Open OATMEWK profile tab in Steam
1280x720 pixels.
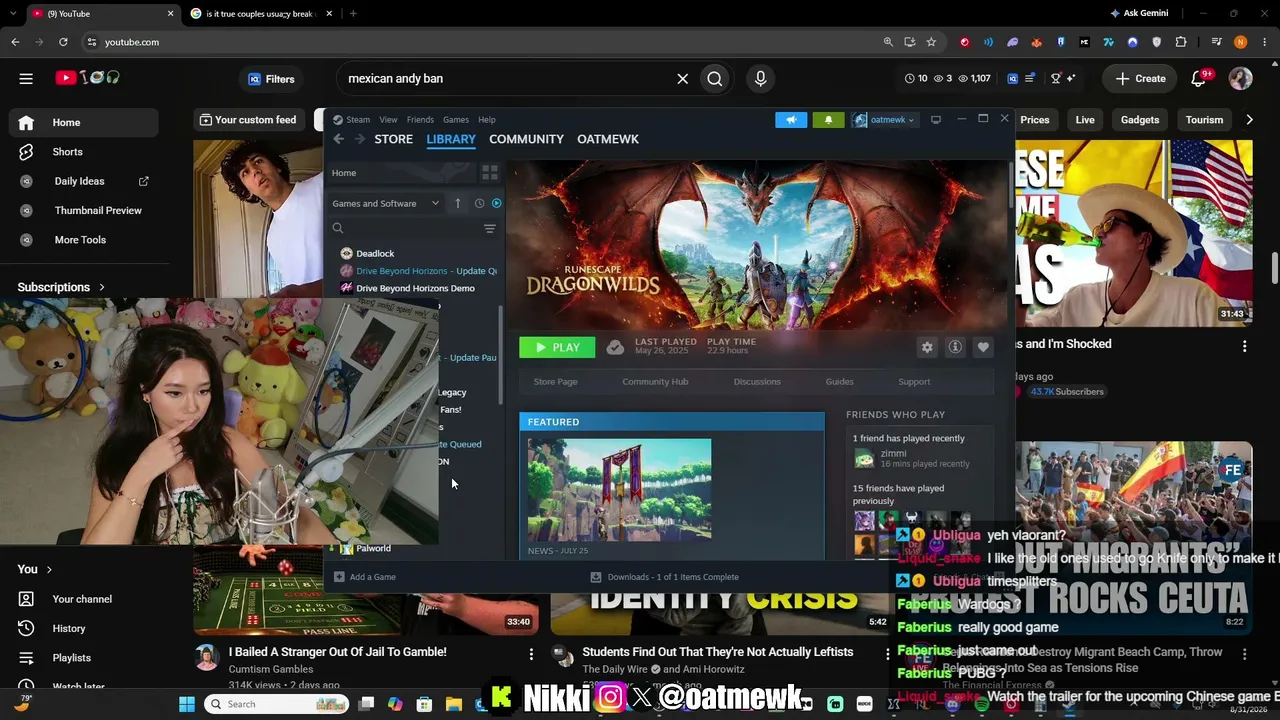[608, 139]
